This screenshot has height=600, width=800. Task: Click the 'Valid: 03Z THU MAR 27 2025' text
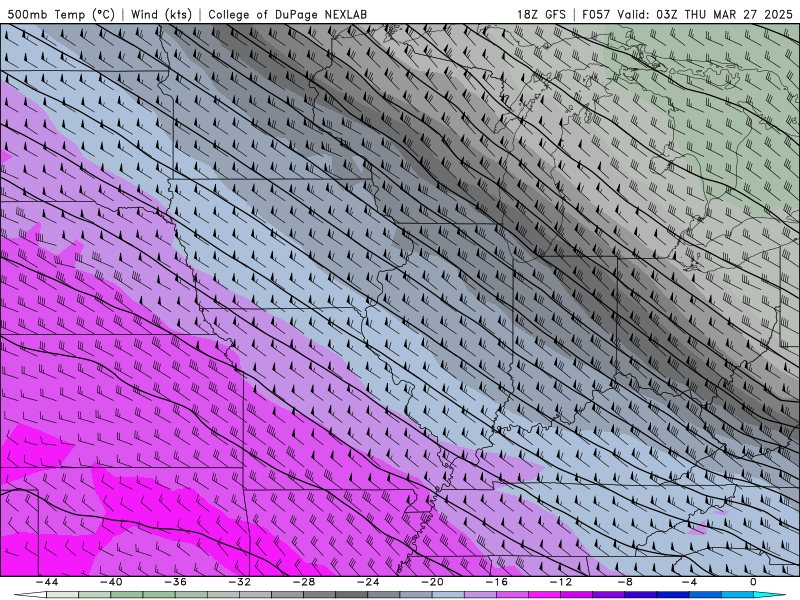[705, 14]
